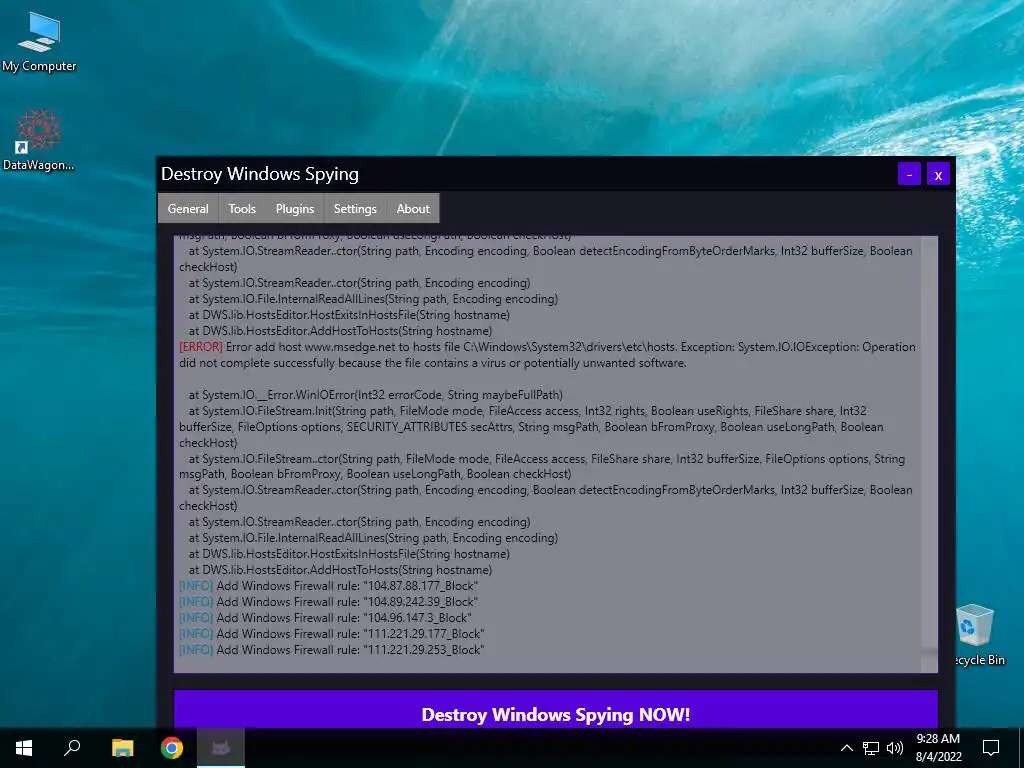
Task: Click the Destroy Windows Spying title text
Action: [260, 174]
